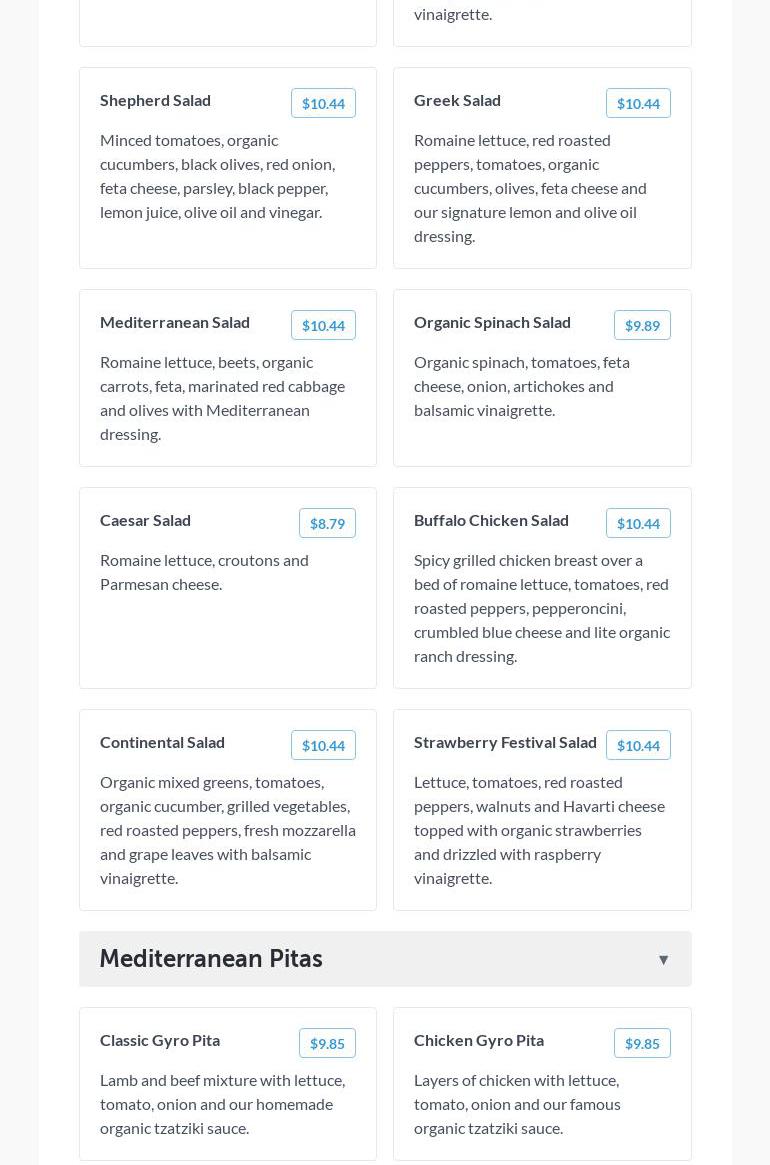
Task: Click Strawberry Festival Salad price button
Action: (x=638, y=745)
